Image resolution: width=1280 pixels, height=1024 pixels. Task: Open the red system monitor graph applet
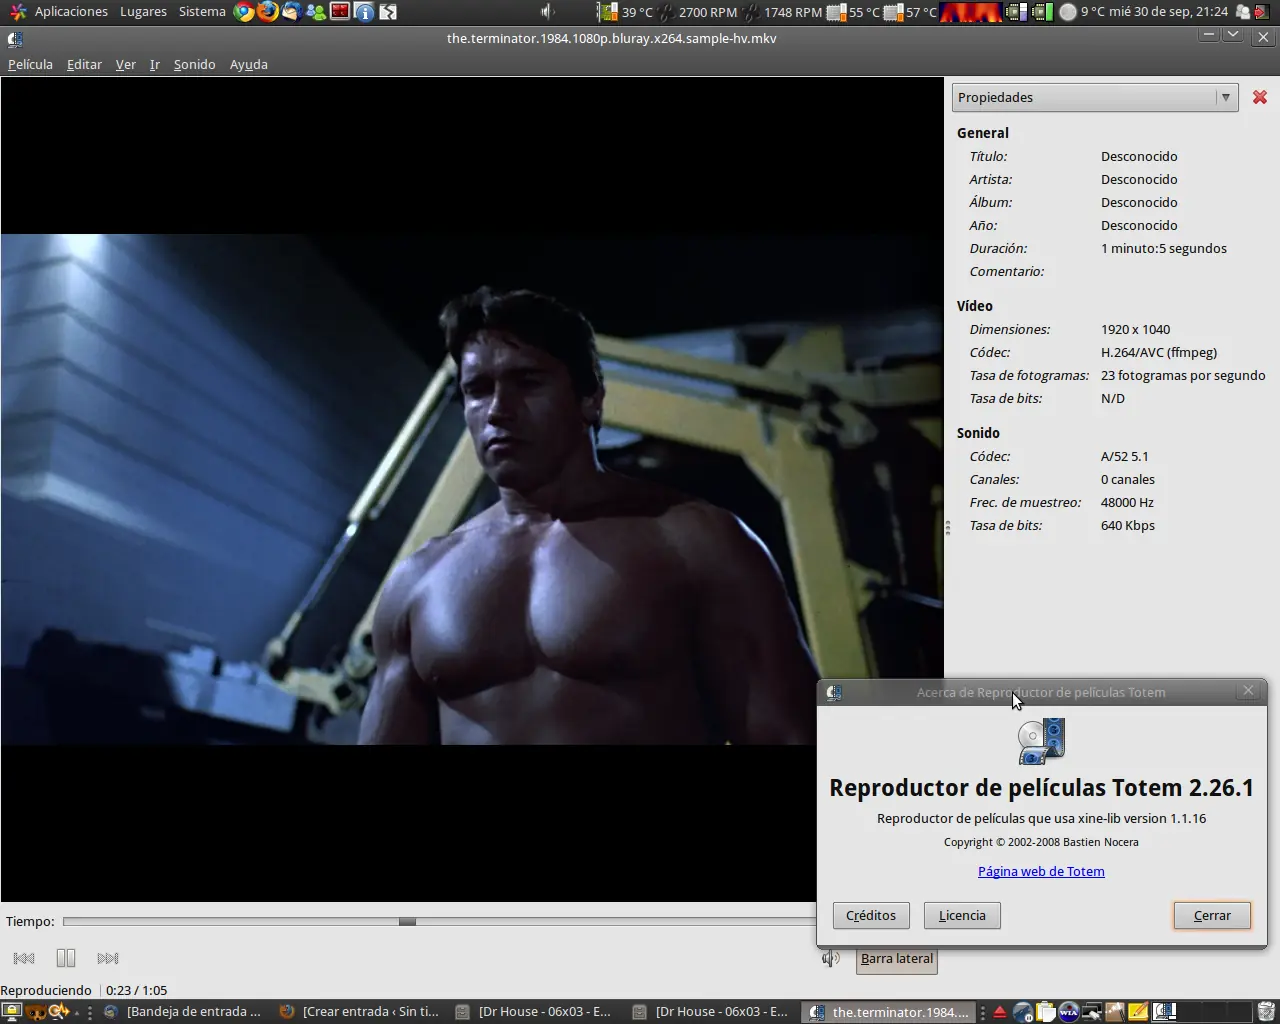(x=971, y=12)
